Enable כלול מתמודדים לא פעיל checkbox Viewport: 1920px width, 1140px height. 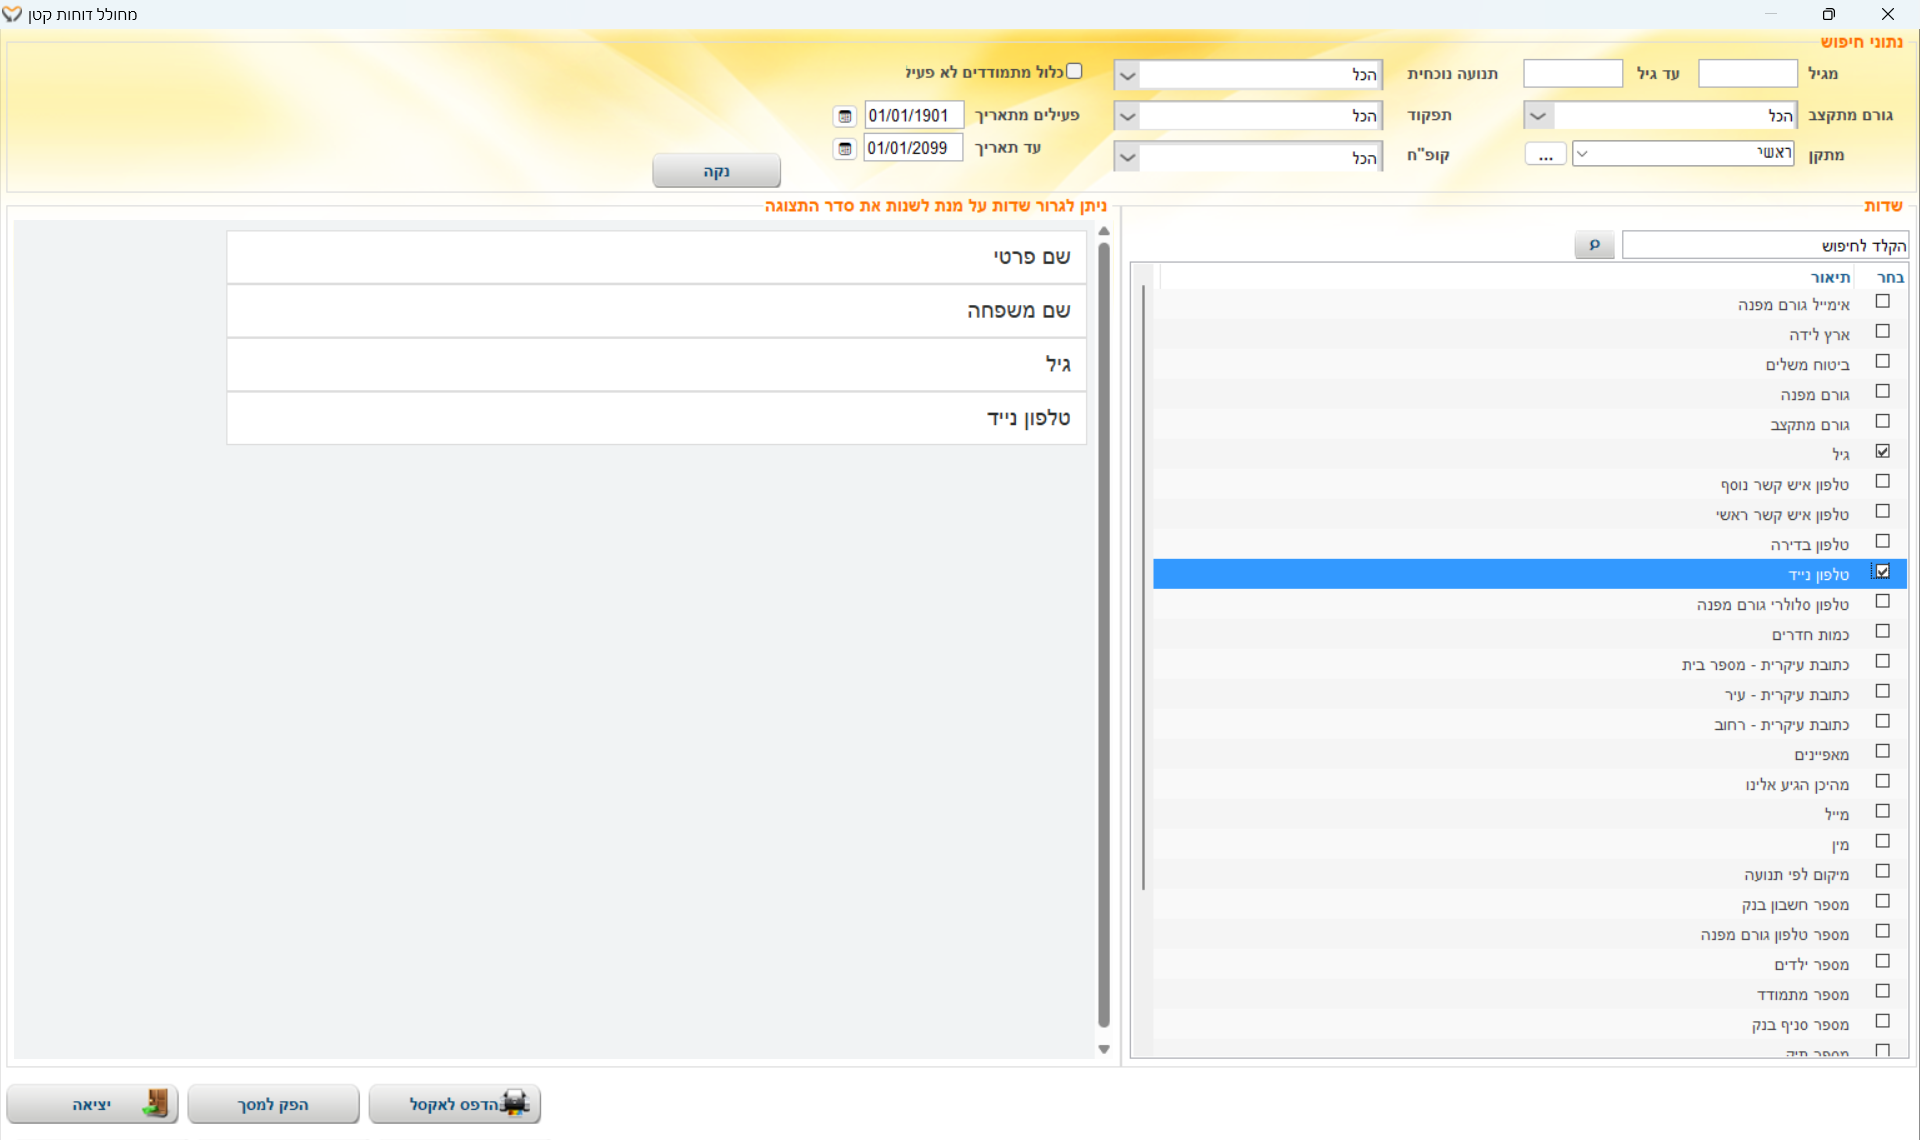pyautogui.click(x=1074, y=71)
